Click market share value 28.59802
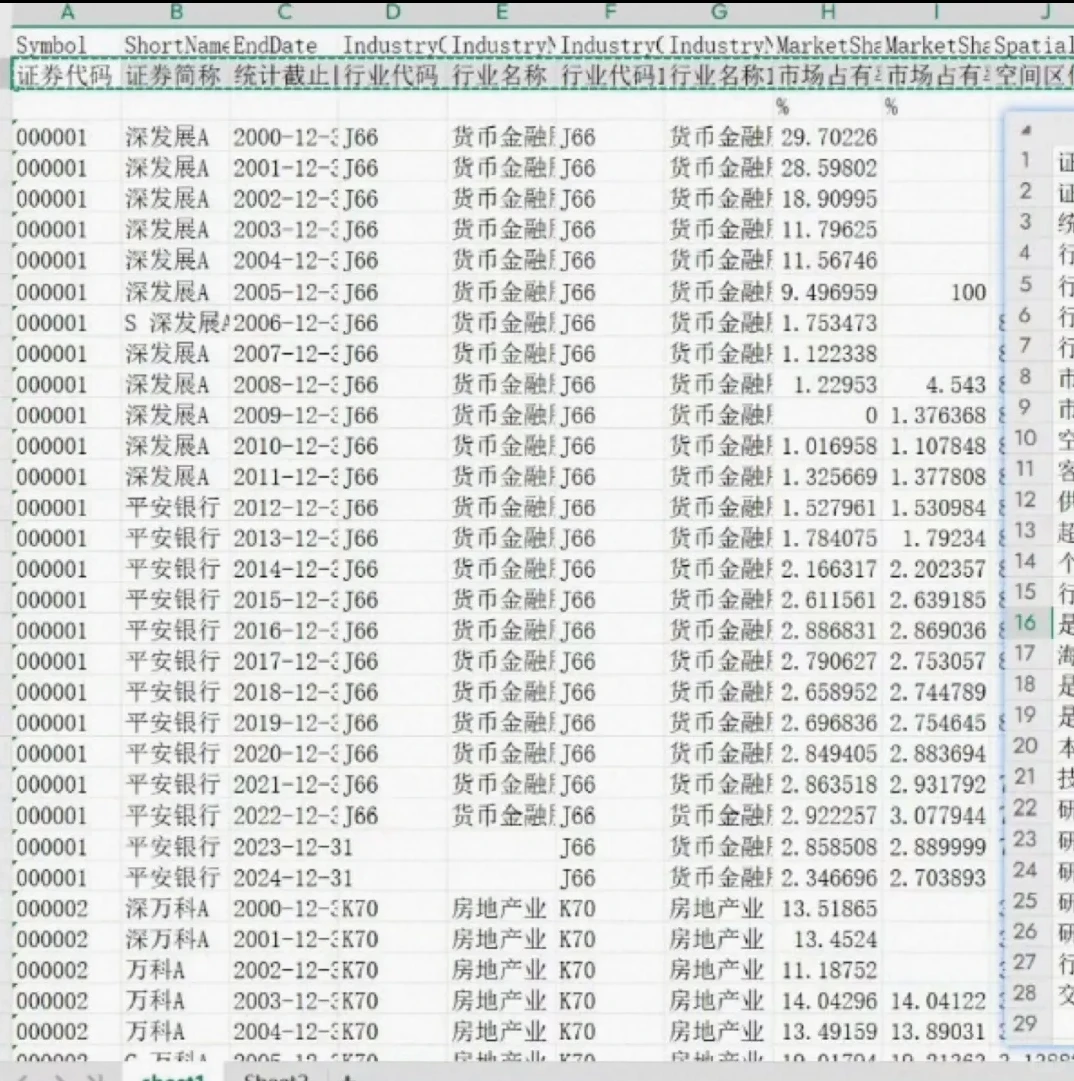The height and width of the screenshot is (1081, 1074). (829, 168)
